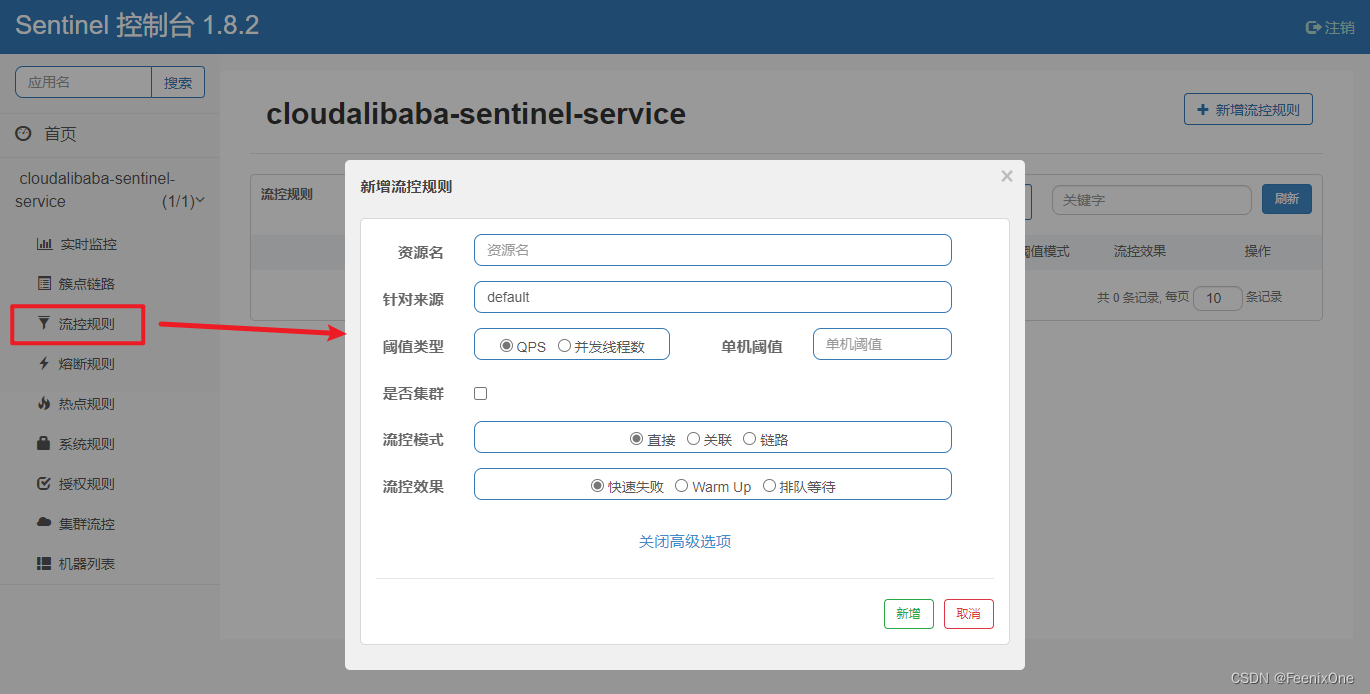Click the cluster point link list icon

click(x=44, y=284)
